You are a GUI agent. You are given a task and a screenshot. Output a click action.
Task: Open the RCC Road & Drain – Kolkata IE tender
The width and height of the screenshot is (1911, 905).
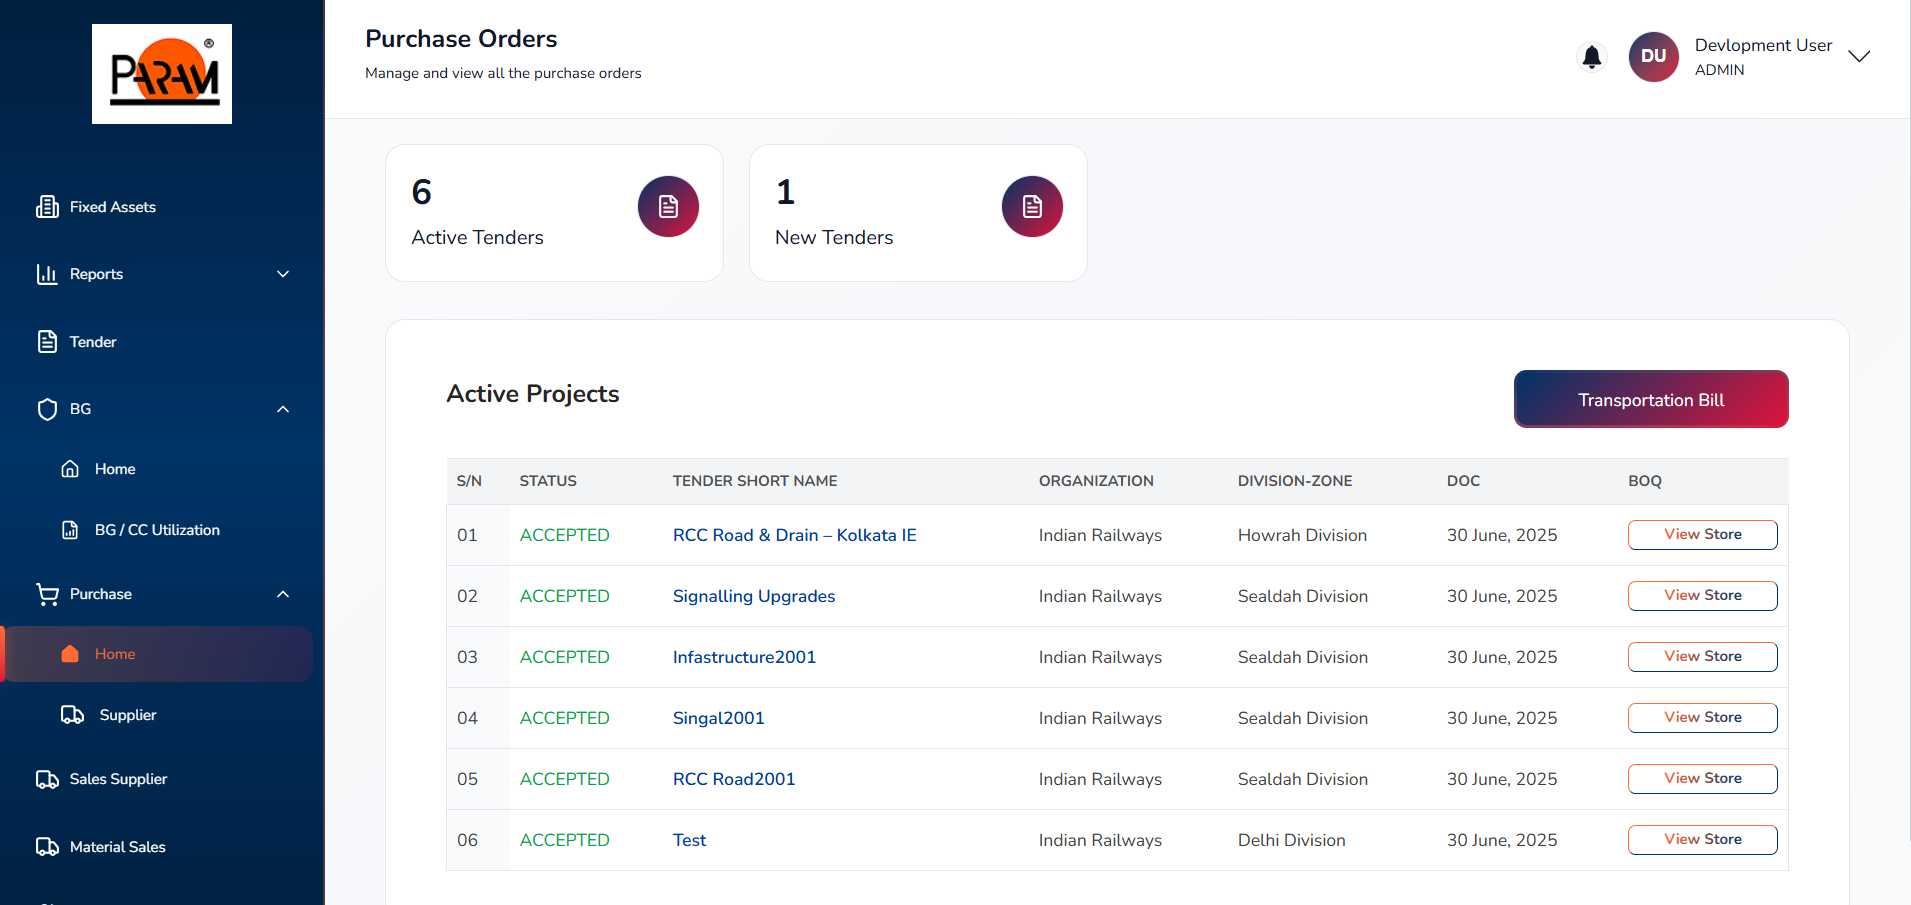pos(794,535)
